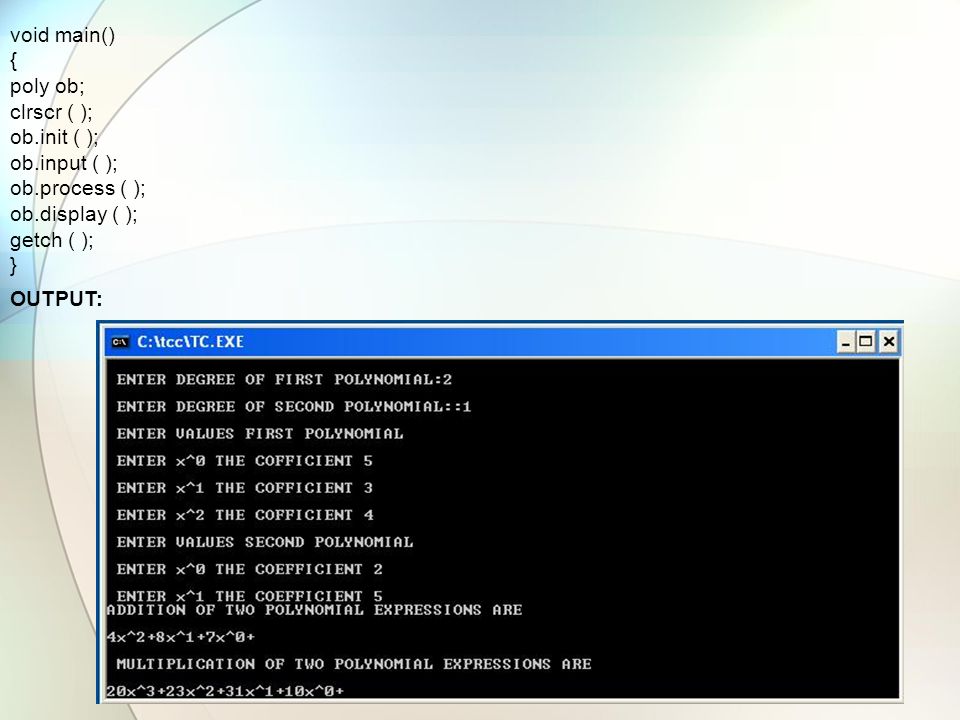Click the 'ob.init ( );' code line
The height and width of the screenshot is (720, 960).
coord(54,138)
